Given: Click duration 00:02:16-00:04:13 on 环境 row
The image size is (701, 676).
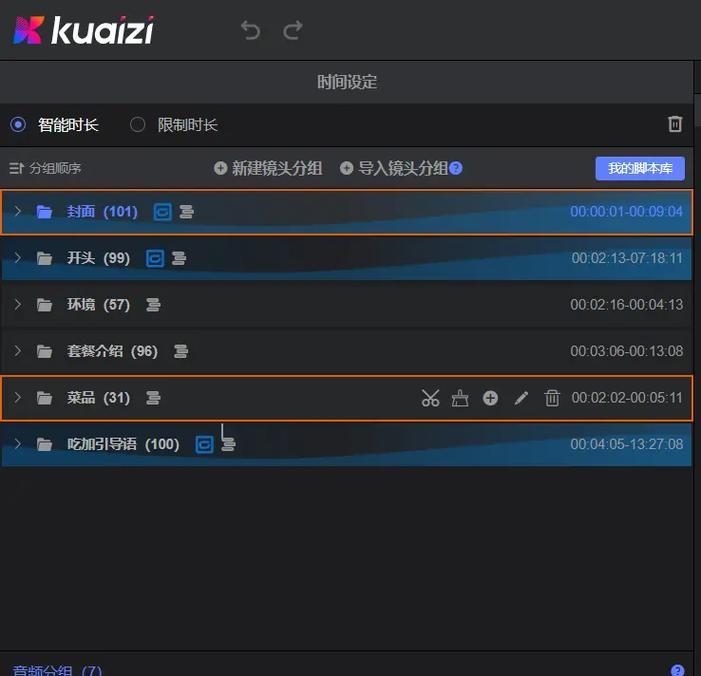Looking at the screenshot, I should tap(626, 304).
